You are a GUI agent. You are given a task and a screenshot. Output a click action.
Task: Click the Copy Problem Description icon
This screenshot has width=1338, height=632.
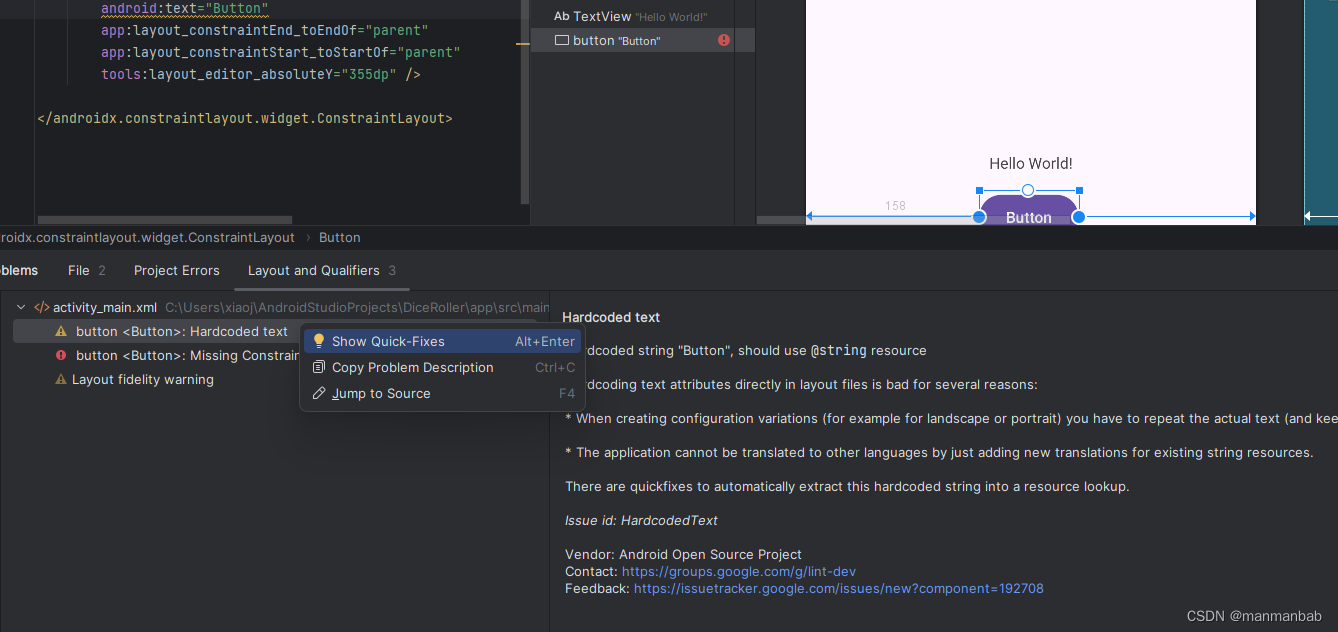point(319,367)
